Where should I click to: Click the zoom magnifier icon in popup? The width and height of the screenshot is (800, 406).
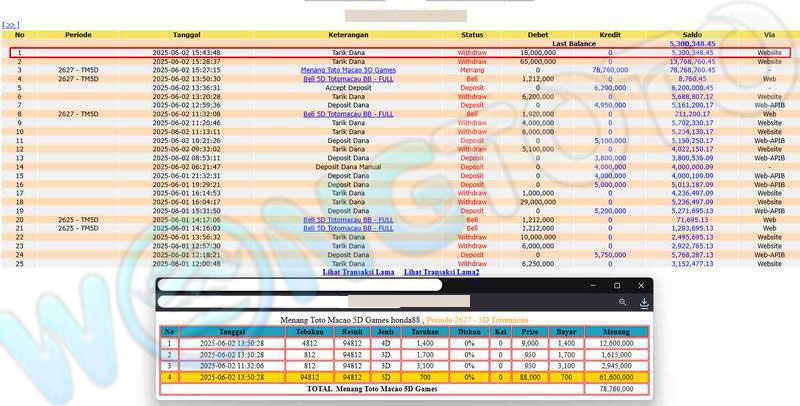point(622,302)
